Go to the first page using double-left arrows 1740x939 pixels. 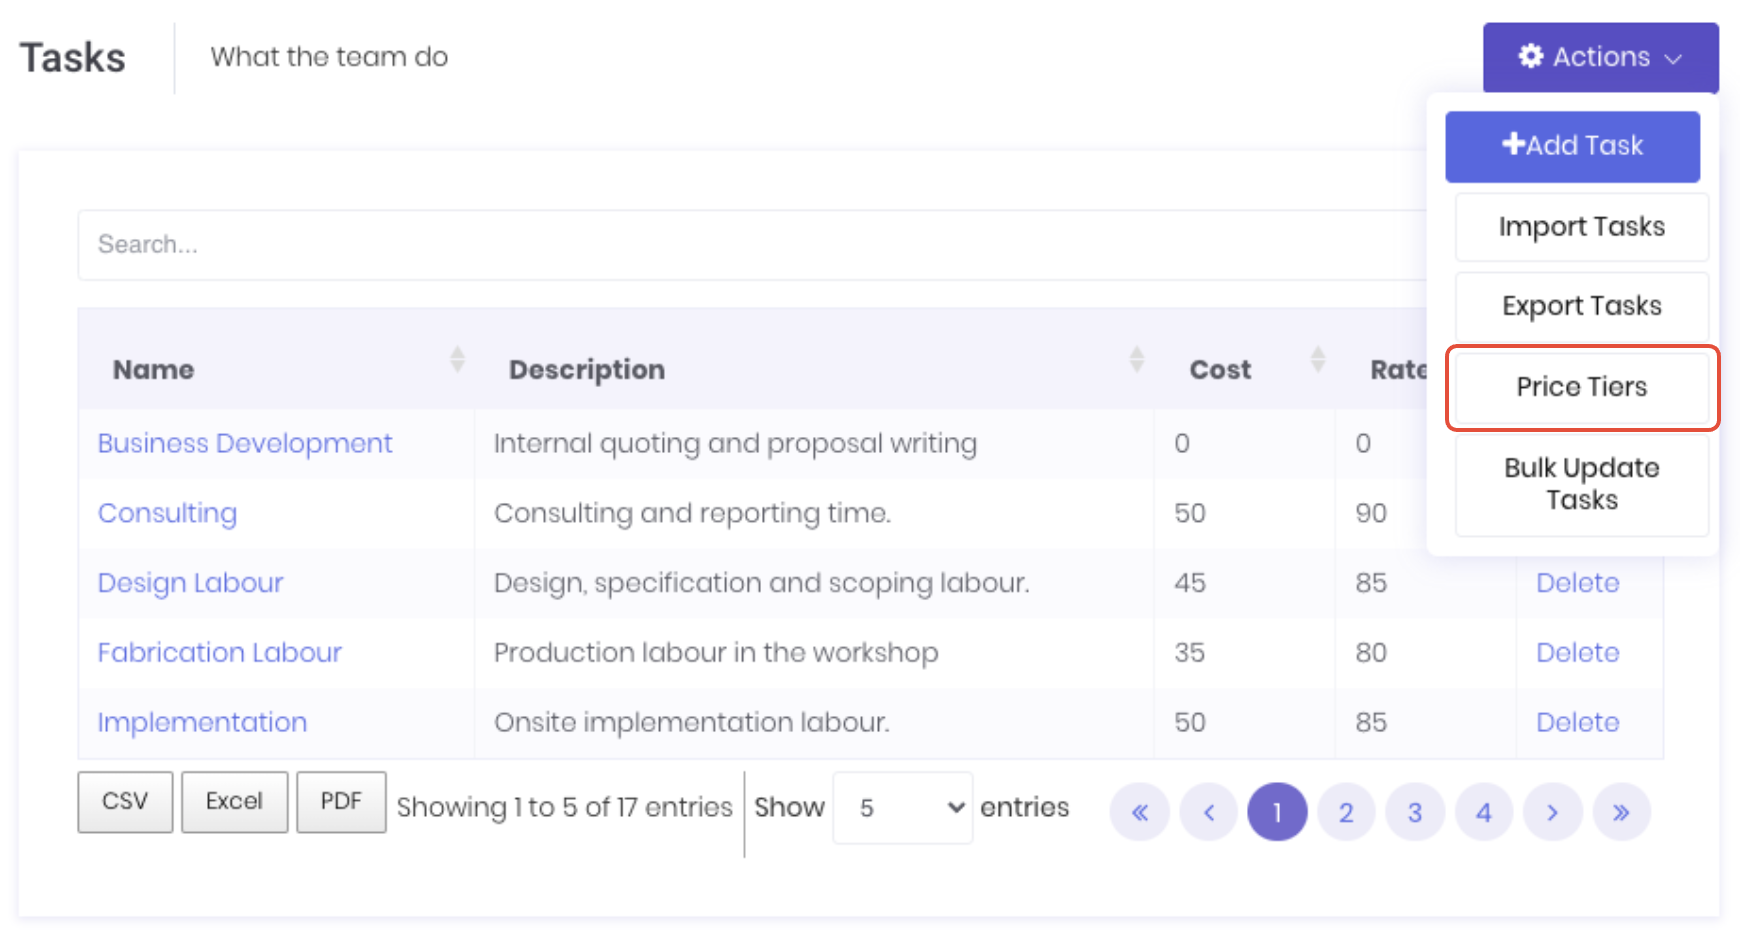1139,812
